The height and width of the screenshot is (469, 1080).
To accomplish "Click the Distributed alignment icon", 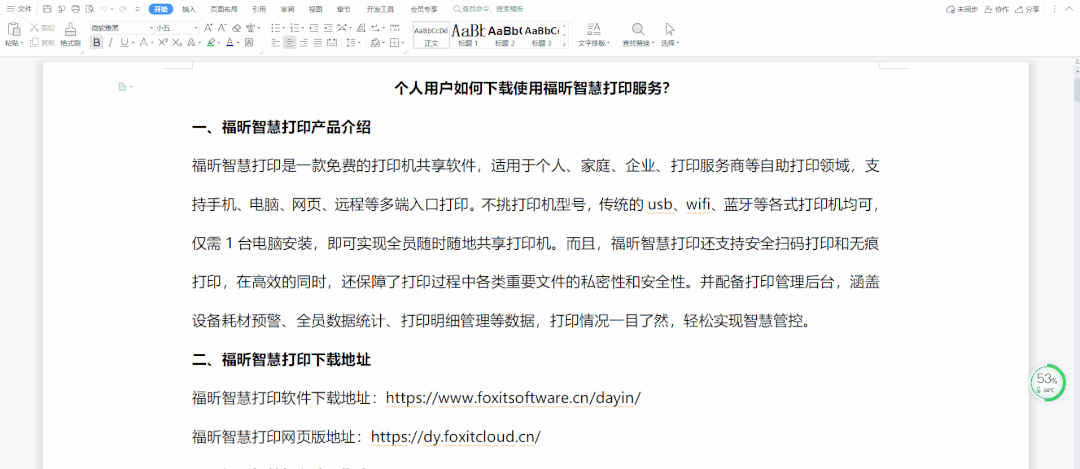I will [x=331, y=42].
